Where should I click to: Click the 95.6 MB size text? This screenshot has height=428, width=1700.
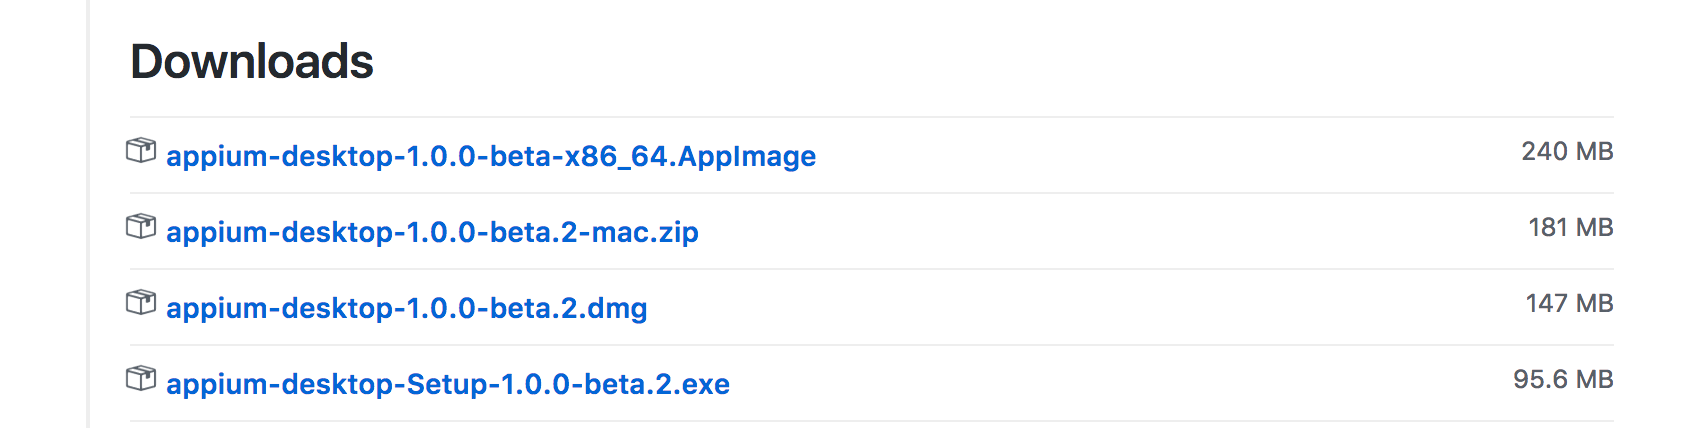[1563, 379]
